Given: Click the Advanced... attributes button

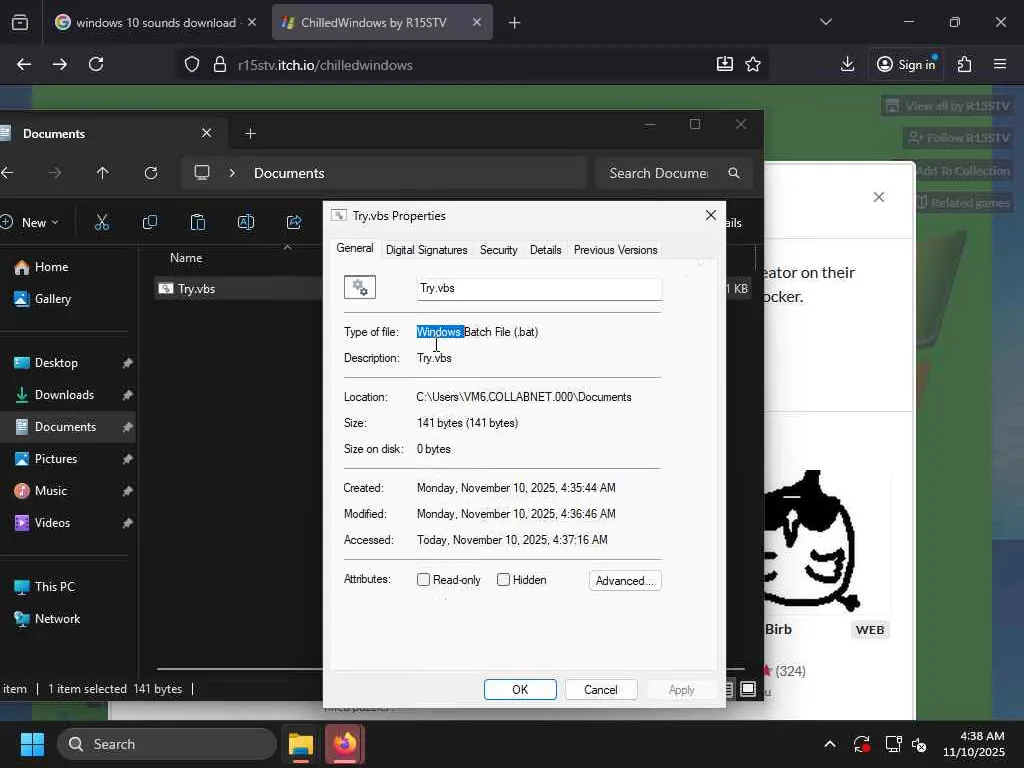Looking at the screenshot, I should [x=625, y=581].
